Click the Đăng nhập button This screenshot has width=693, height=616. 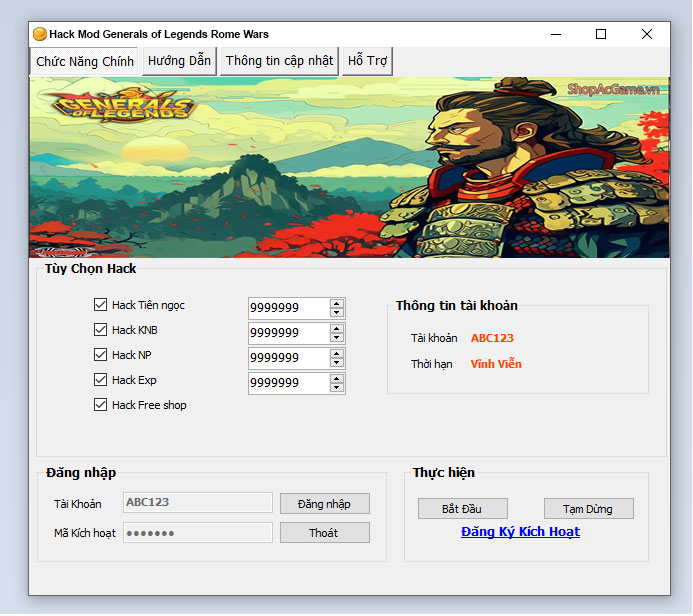(324, 504)
